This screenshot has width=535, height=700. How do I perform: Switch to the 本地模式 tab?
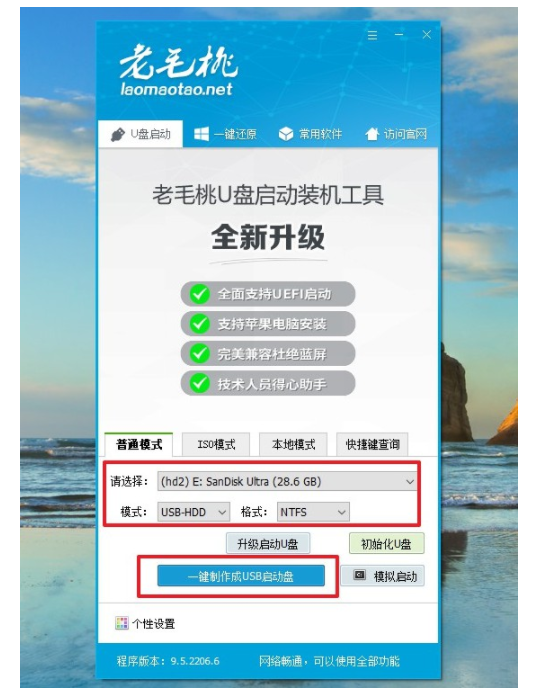click(x=293, y=445)
